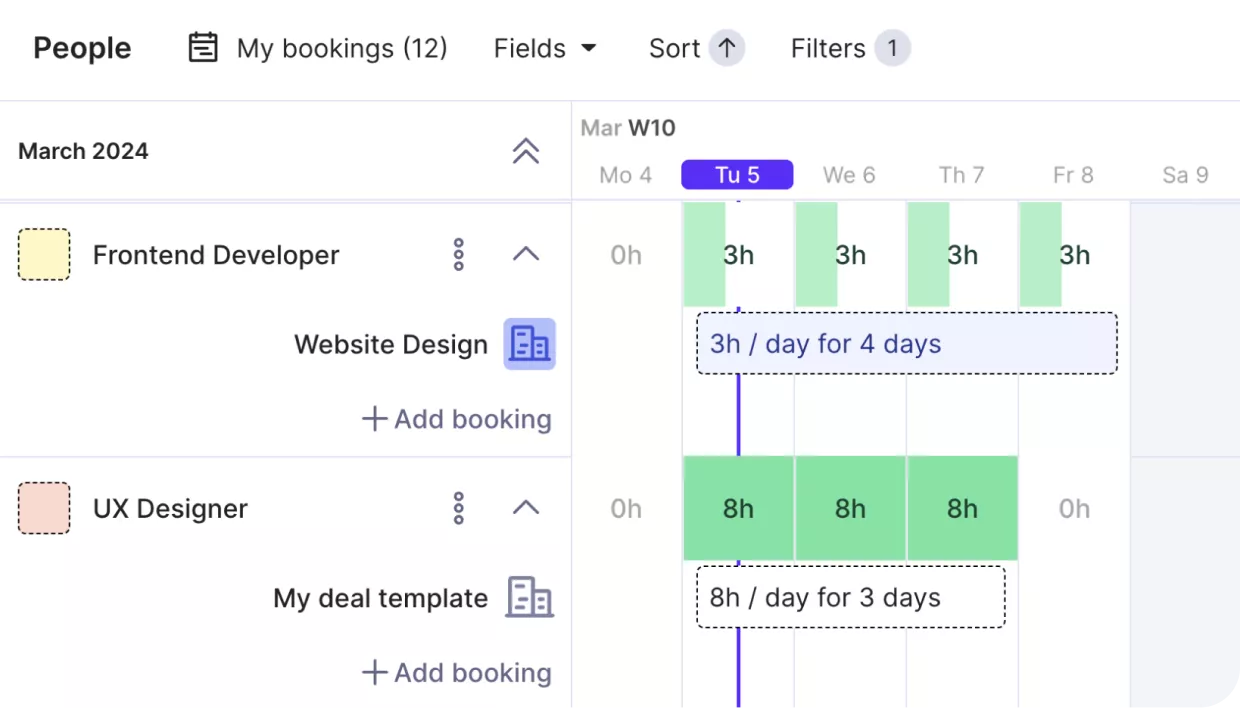The image size is (1240, 708).
Task: Click UX Designer 0h cell on Friday
Action: click(1074, 509)
